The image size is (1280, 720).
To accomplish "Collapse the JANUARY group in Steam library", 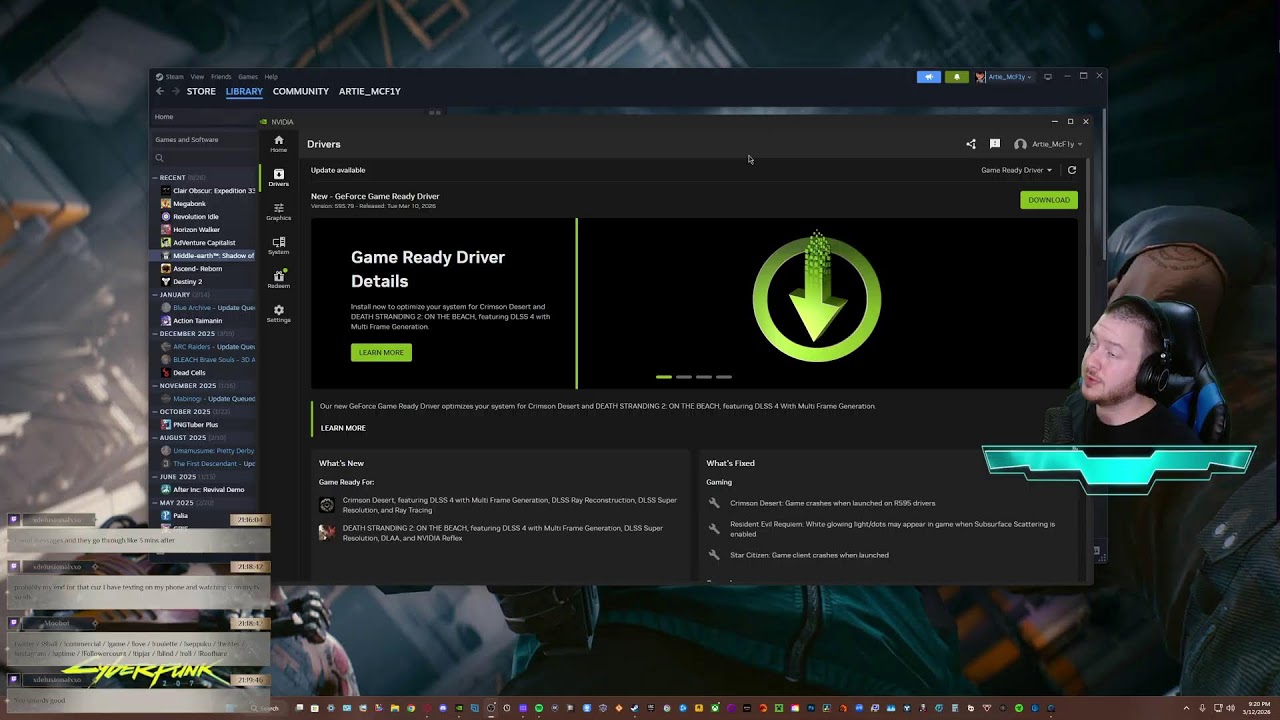I will pyautogui.click(x=155, y=295).
